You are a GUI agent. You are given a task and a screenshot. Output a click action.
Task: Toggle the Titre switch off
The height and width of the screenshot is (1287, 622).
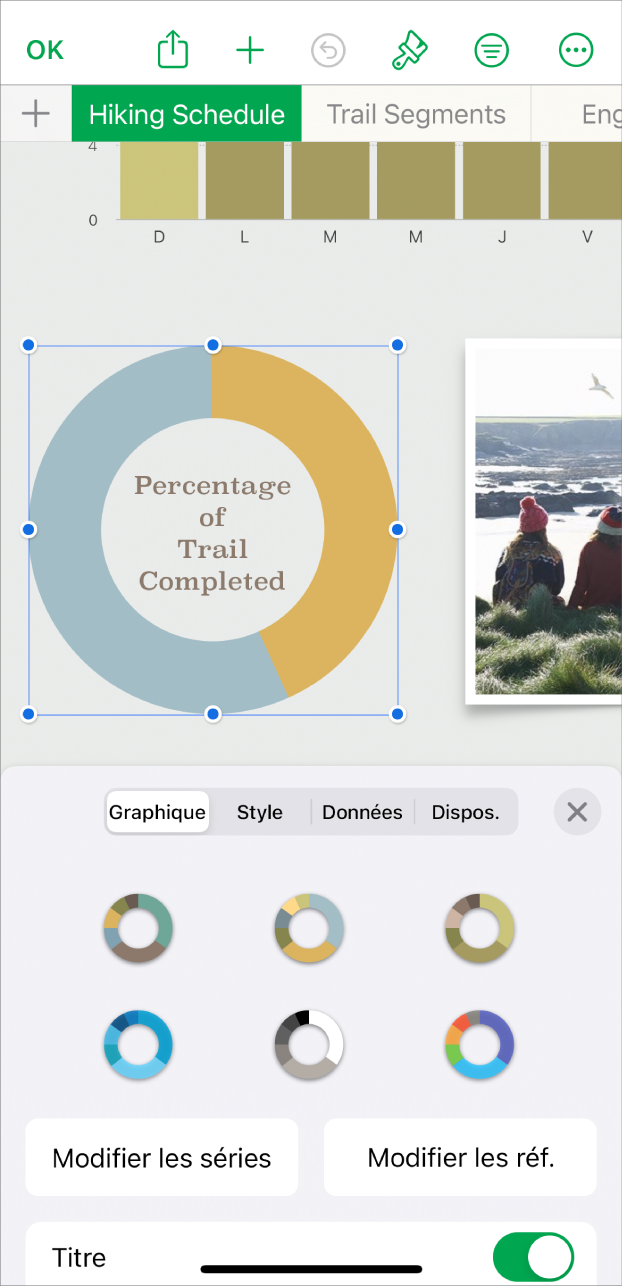tap(533, 1257)
